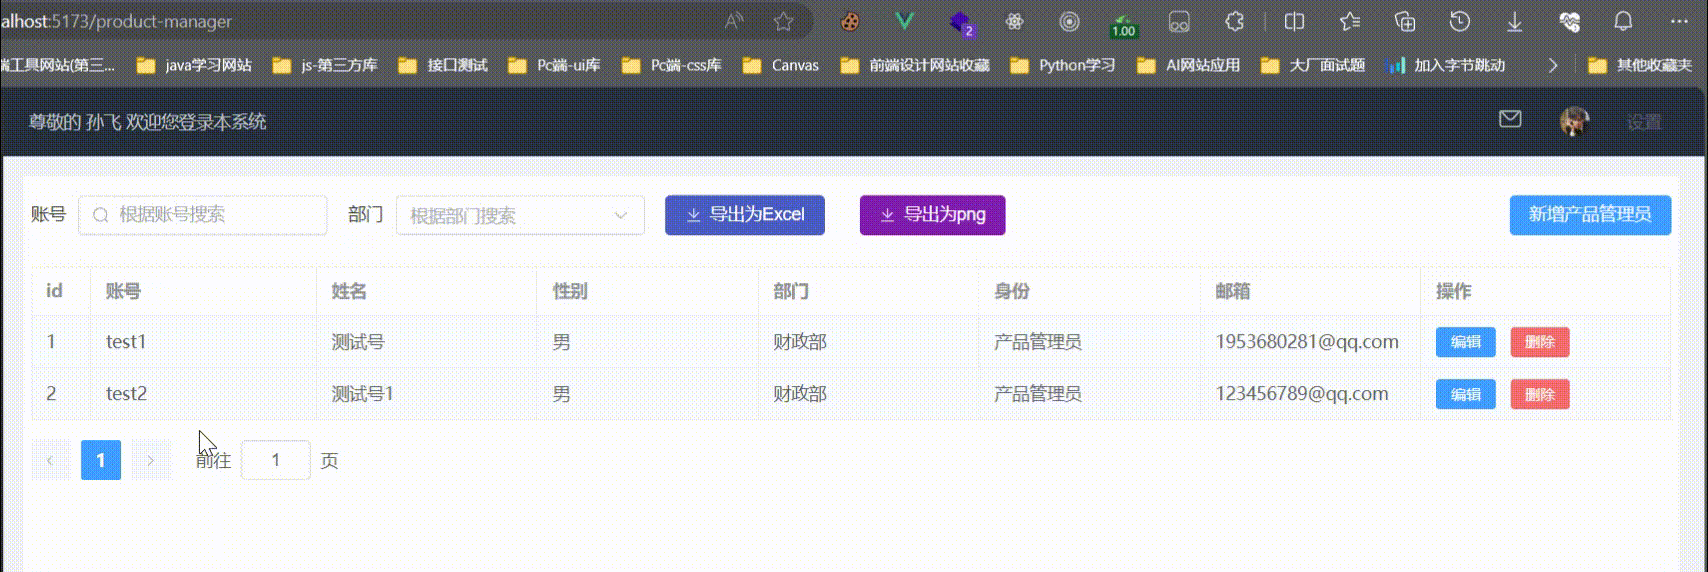Open browsing history
The image size is (1708, 572).
coord(1460,21)
